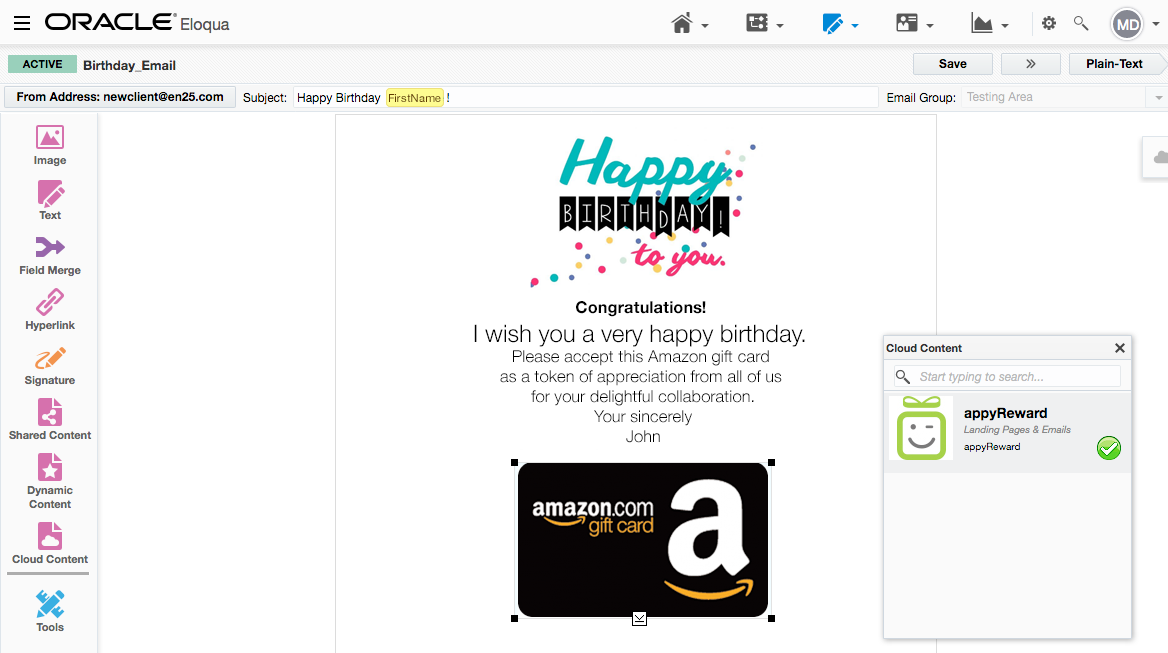Click the Cloud Content search magnifier icon

click(x=903, y=377)
